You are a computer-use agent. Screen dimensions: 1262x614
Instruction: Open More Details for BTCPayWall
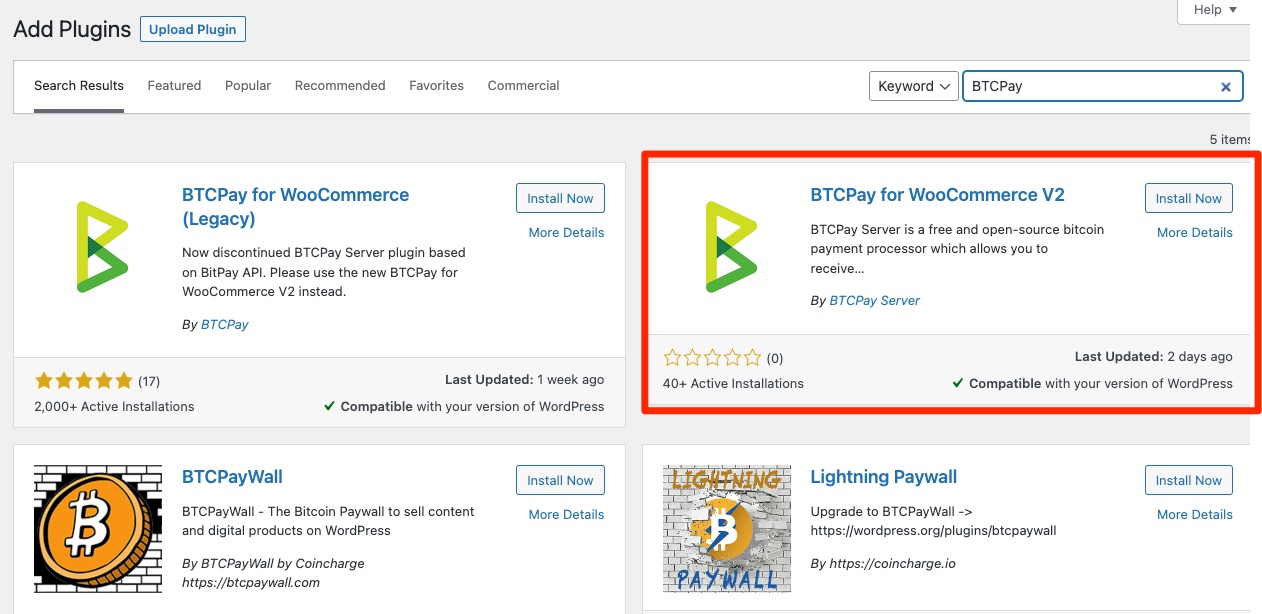click(x=566, y=515)
